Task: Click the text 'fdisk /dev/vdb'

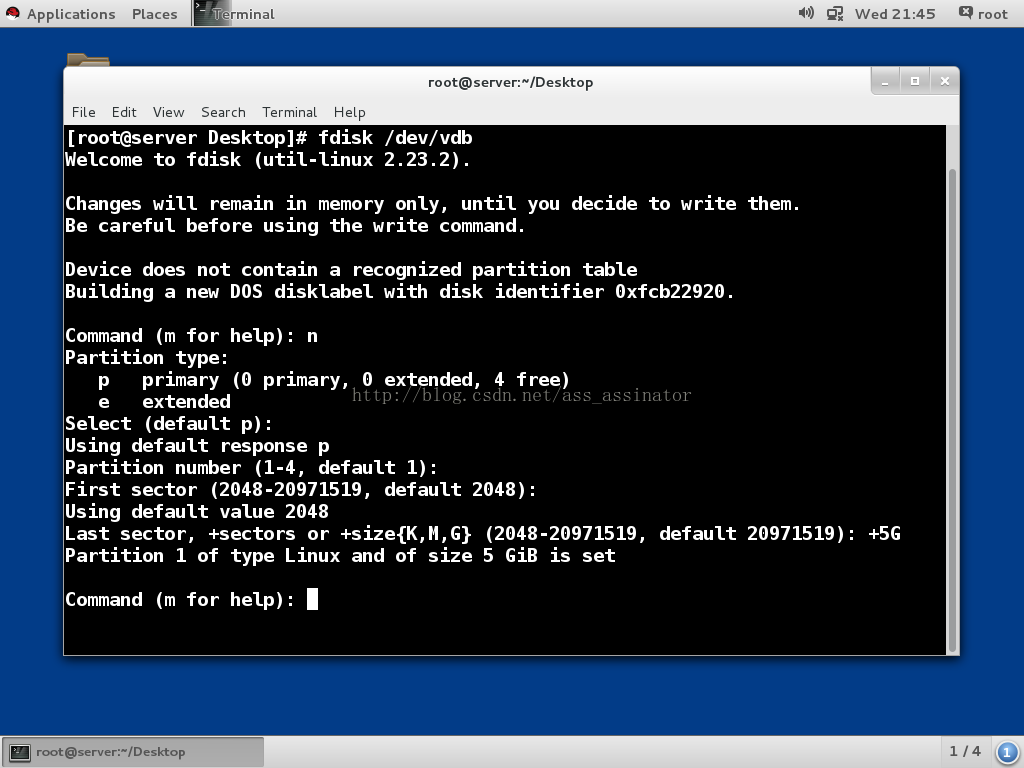Action: 395,138
